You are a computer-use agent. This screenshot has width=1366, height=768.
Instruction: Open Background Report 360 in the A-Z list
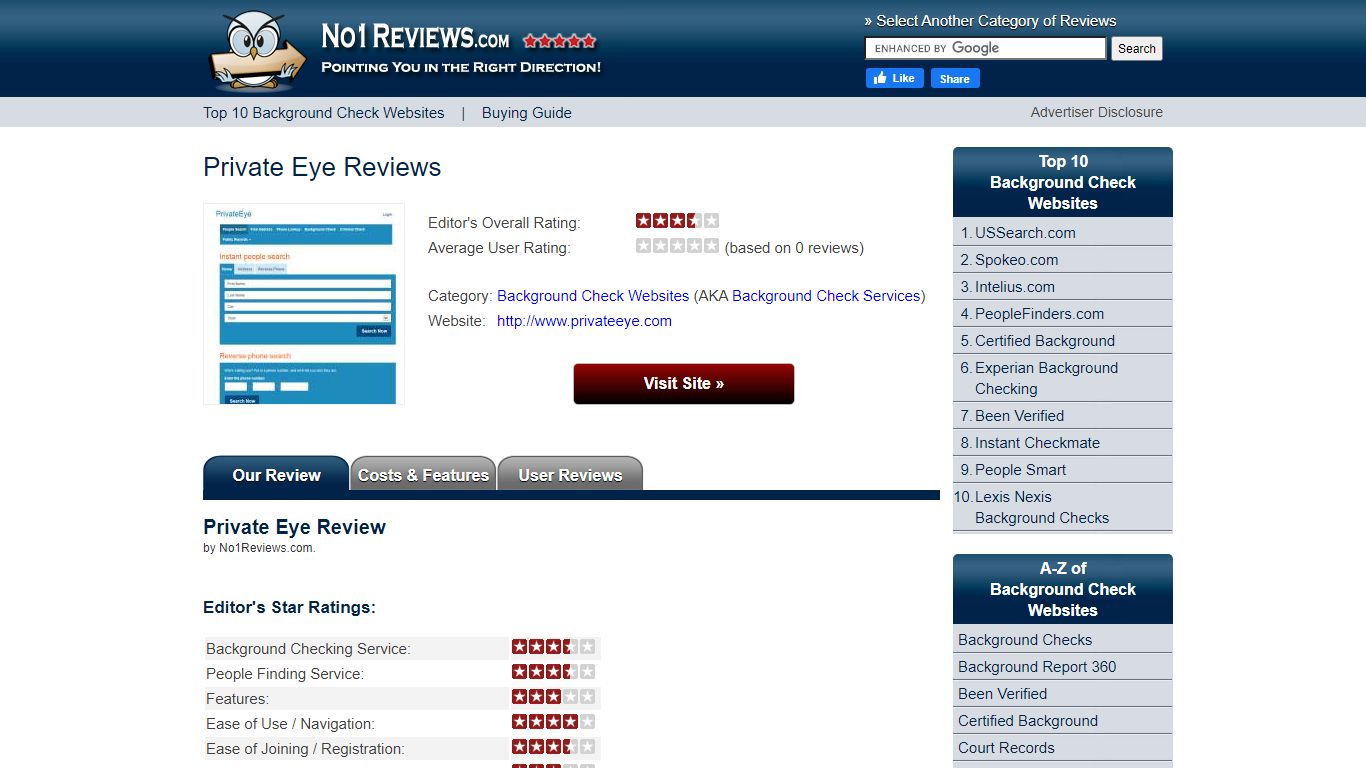tap(1037, 667)
